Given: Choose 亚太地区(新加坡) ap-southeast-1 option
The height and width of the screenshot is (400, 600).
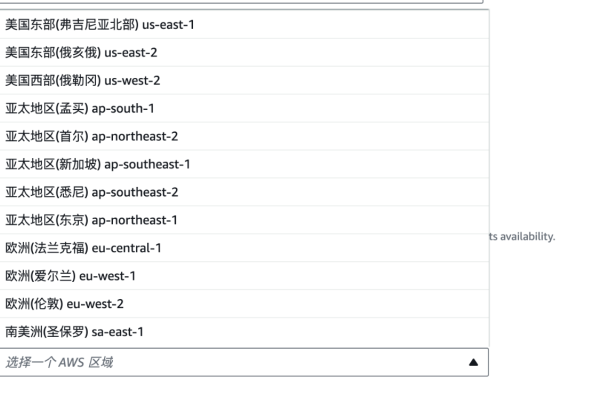Looking at the screenshot, I should (x=244, y=164).
